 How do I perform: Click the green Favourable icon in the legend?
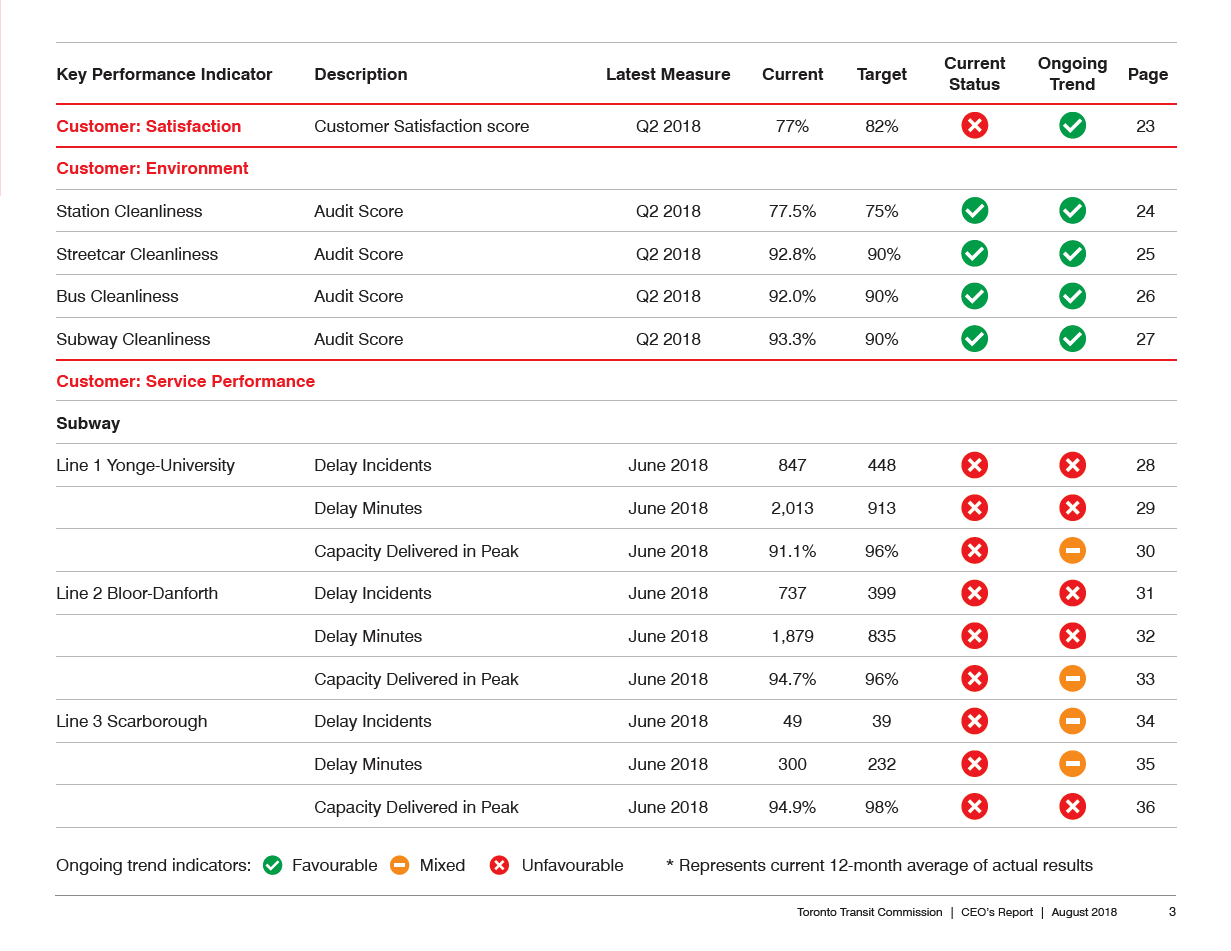(x=272, y=866)
